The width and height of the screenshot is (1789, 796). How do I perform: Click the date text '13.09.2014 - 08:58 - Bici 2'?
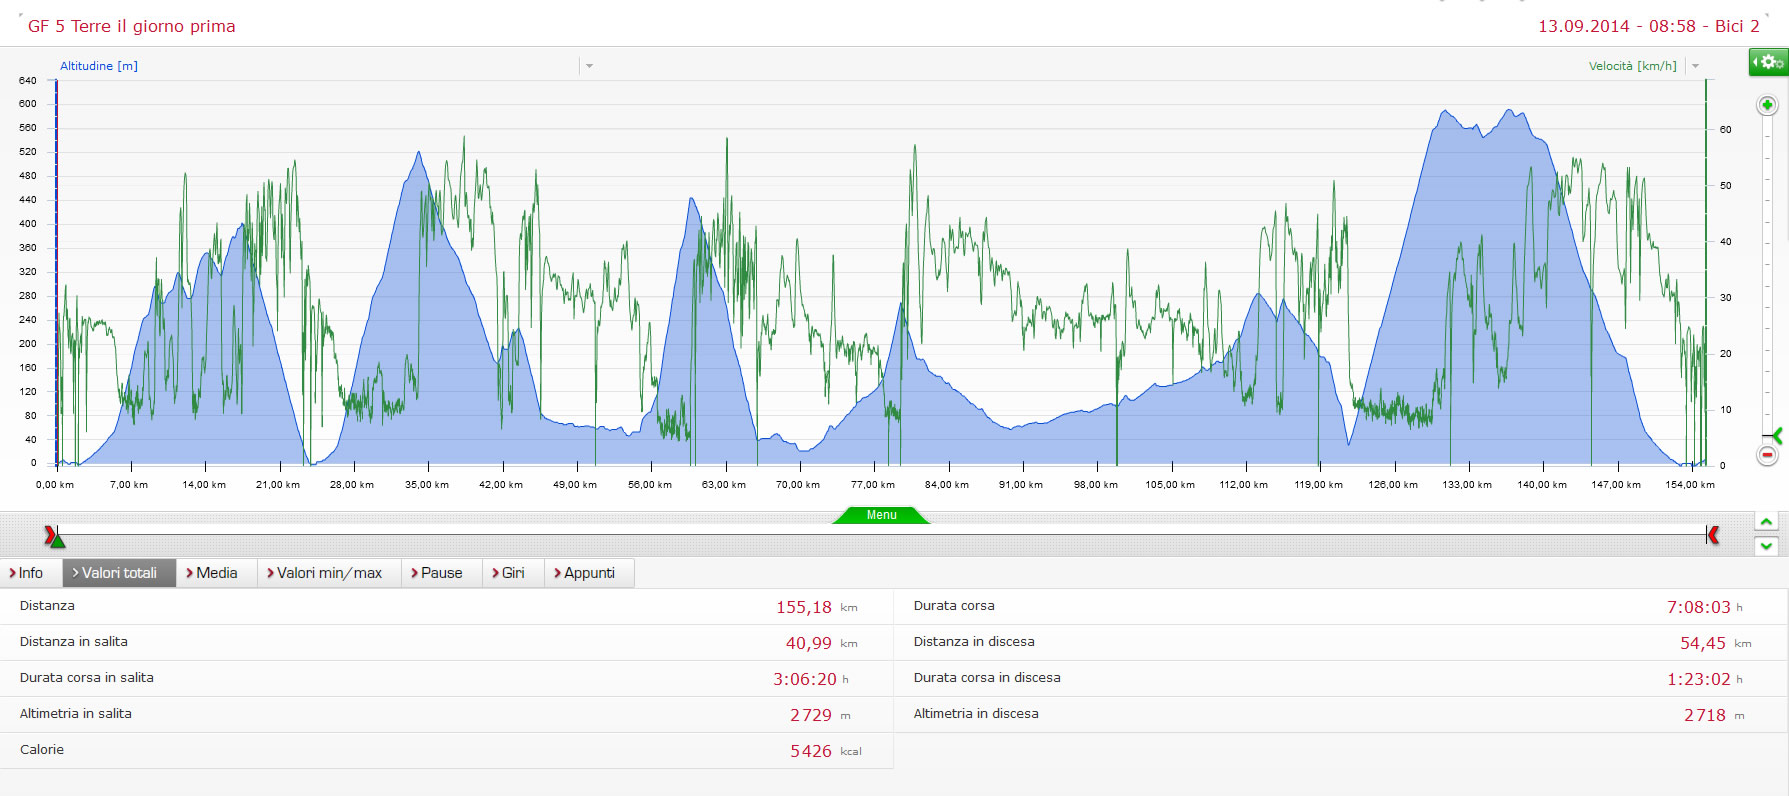pyautogui.click(x=1648, y=26)
